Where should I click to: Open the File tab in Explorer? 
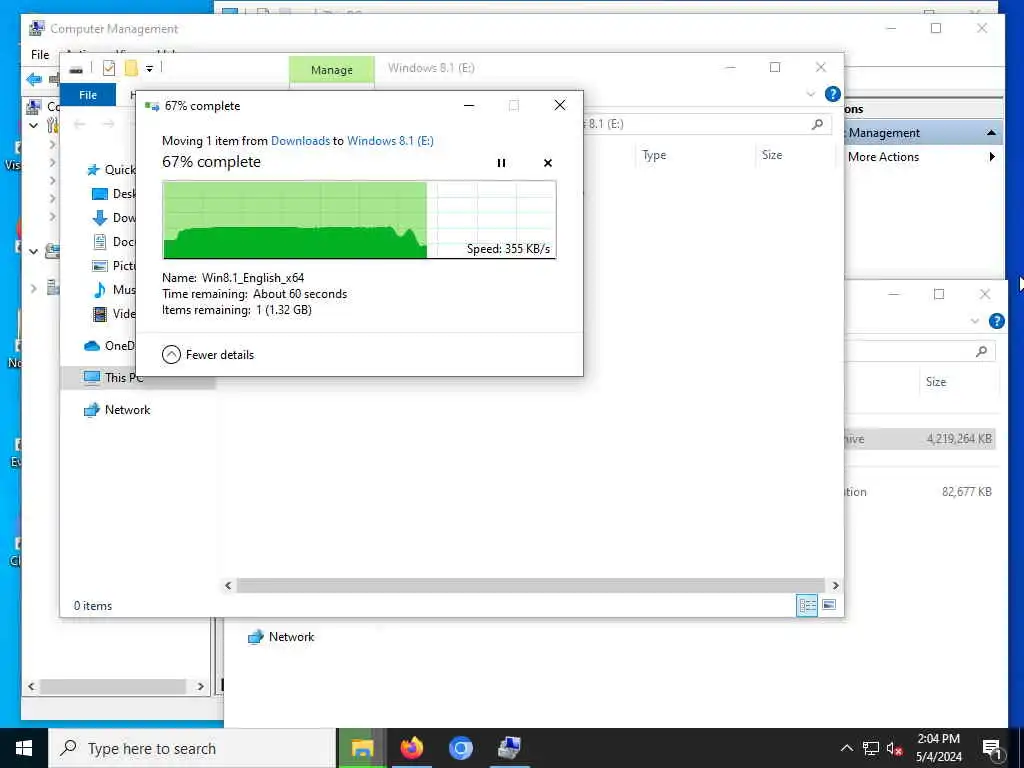[88, 95]
